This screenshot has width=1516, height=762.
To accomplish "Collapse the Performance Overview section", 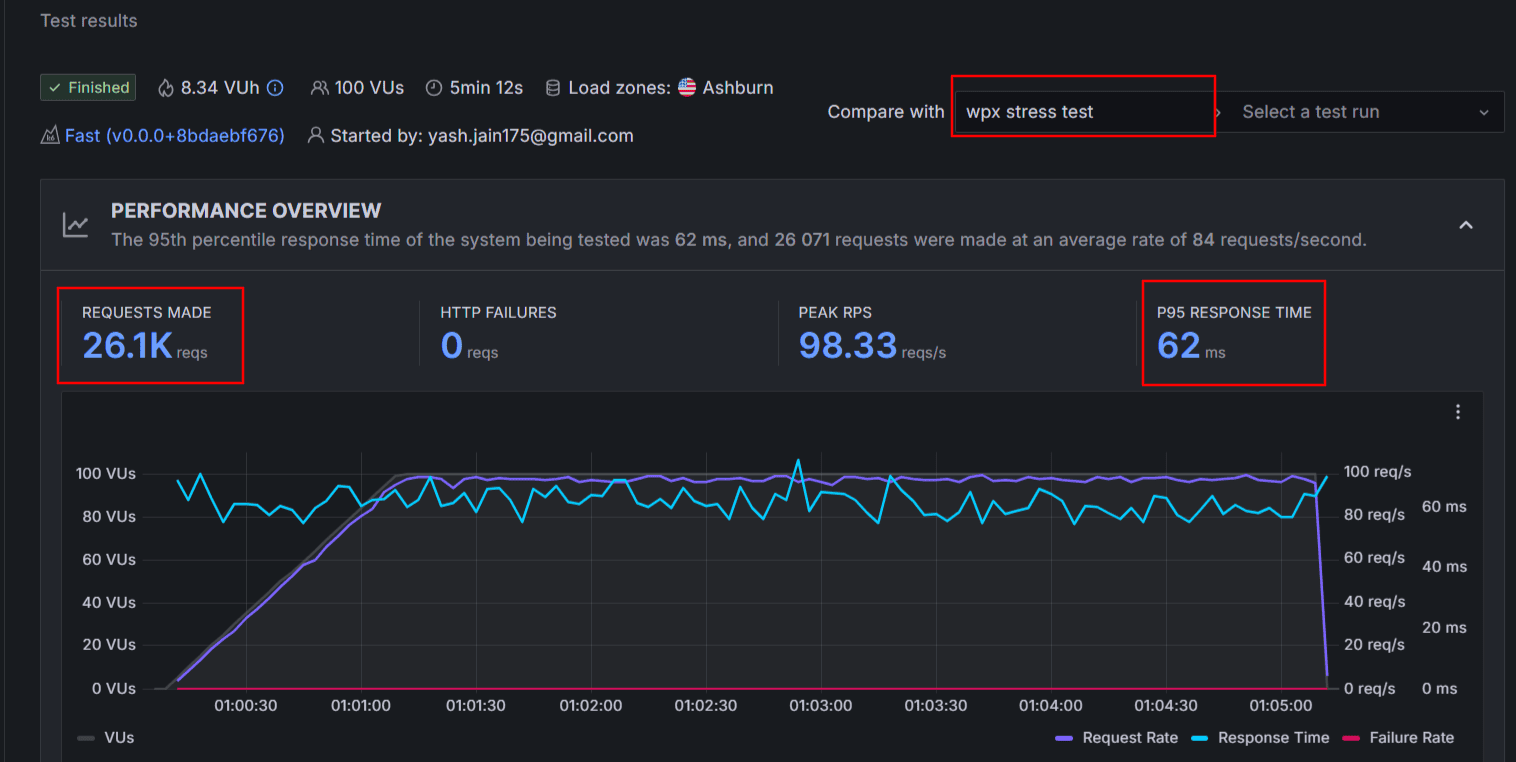I will point(1465,225).
